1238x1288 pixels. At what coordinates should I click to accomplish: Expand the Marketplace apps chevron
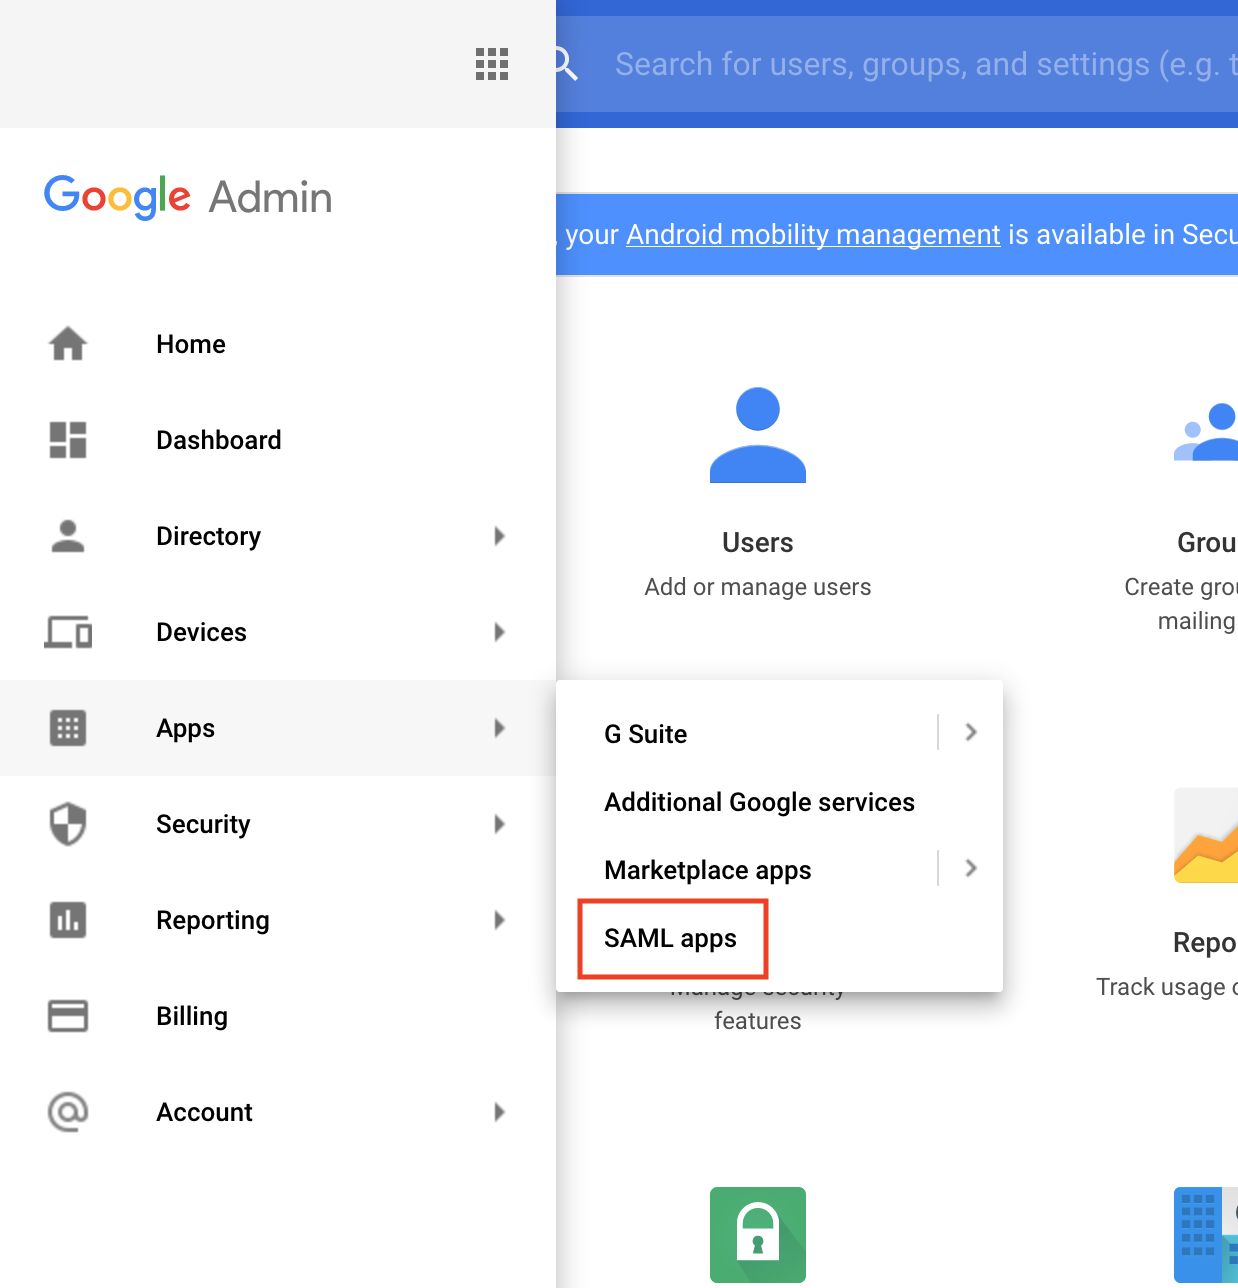click(971, 868)
